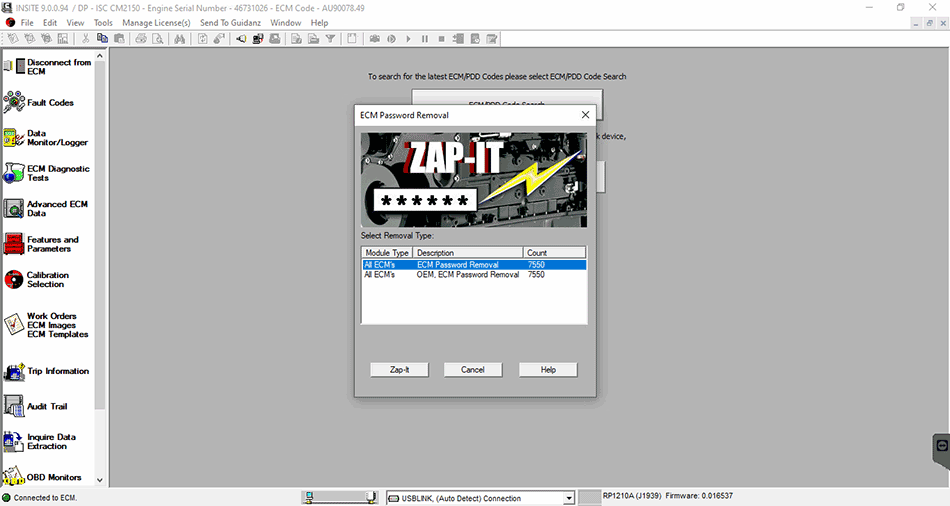Open the Edit menu
The width and height of the screenshot is (950, 506).
[50, 22]
